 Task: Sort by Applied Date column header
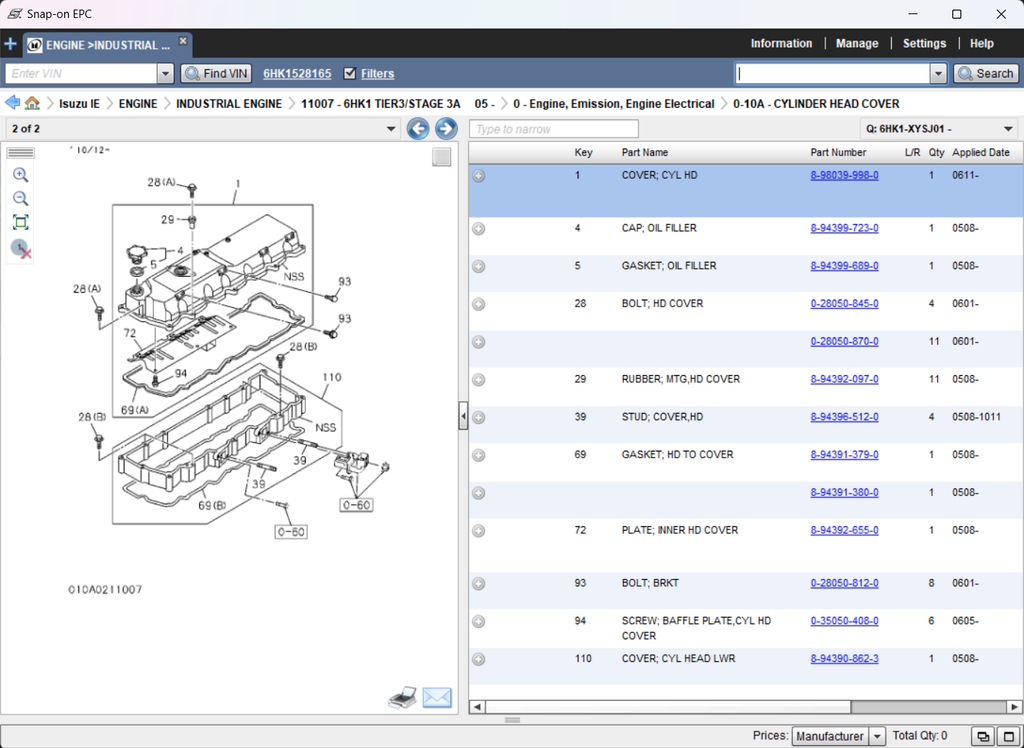click(x=981, y=152)
